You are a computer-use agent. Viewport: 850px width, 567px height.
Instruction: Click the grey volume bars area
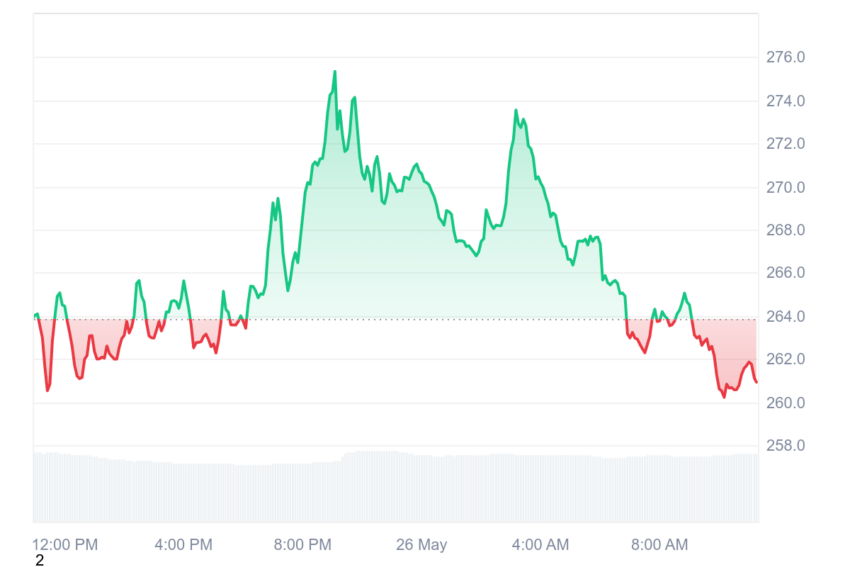click(x=396, y=487)
